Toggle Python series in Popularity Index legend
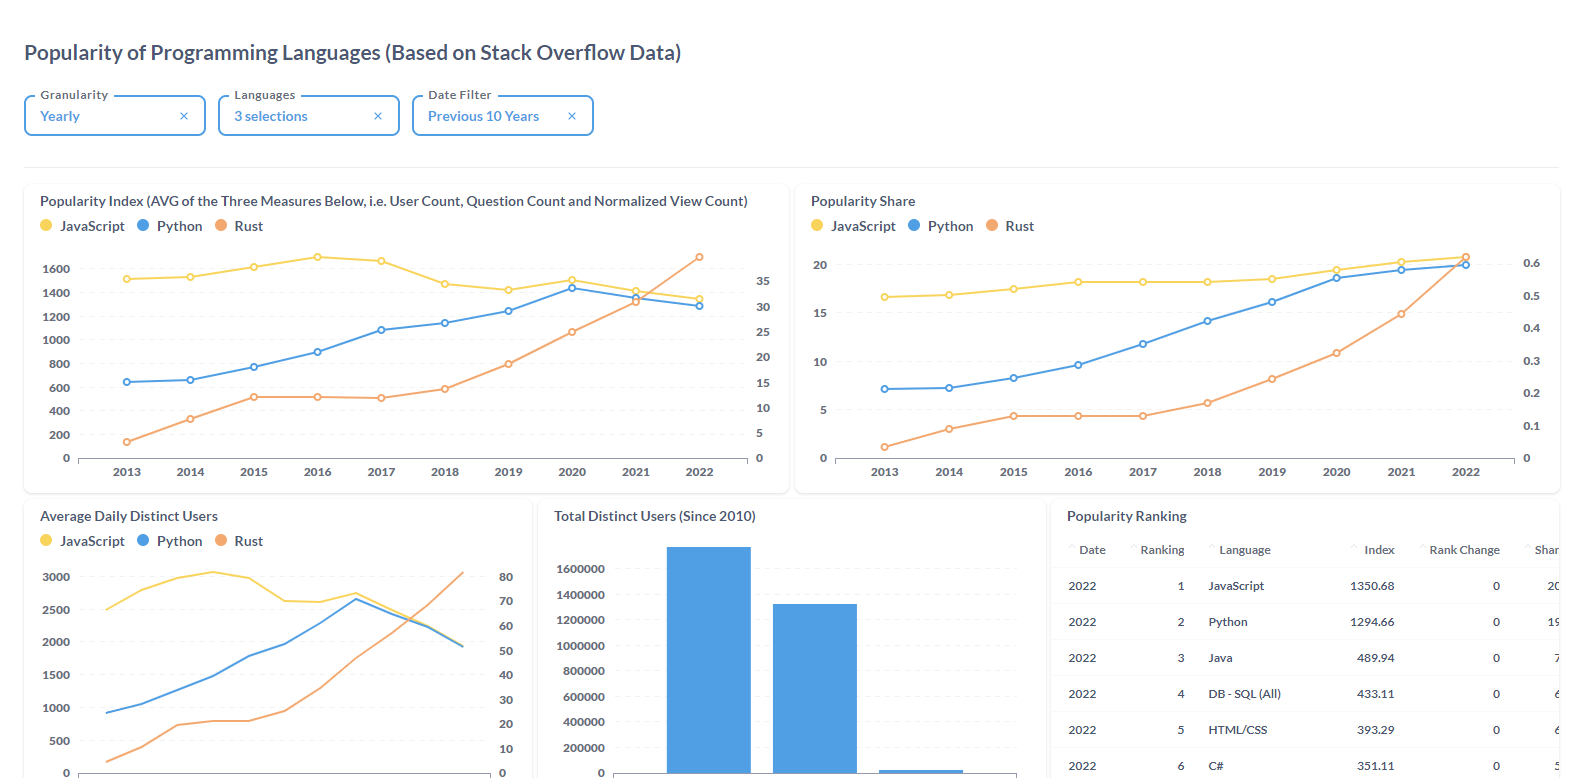 170,226
